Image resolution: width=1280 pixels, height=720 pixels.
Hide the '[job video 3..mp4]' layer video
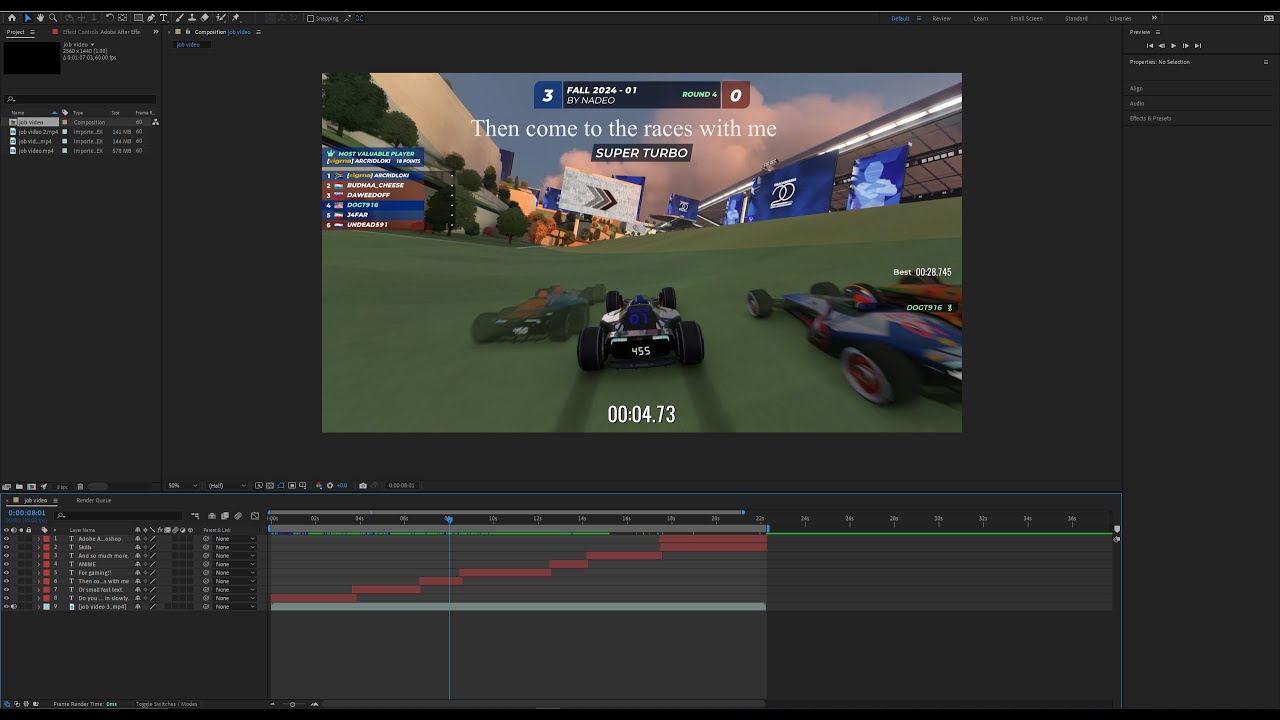coord(6,607)
